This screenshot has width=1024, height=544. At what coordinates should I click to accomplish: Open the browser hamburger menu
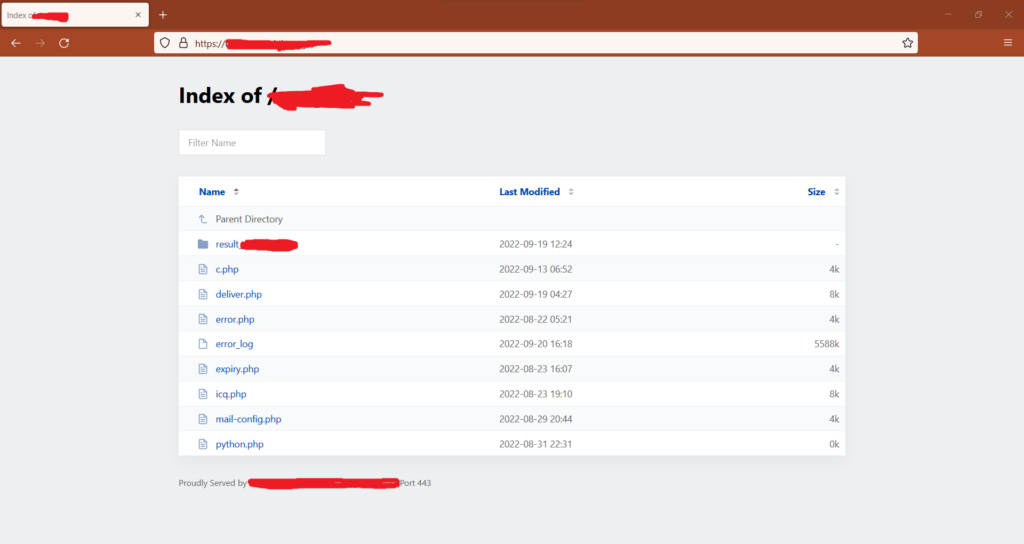[x=1008, y=43]
